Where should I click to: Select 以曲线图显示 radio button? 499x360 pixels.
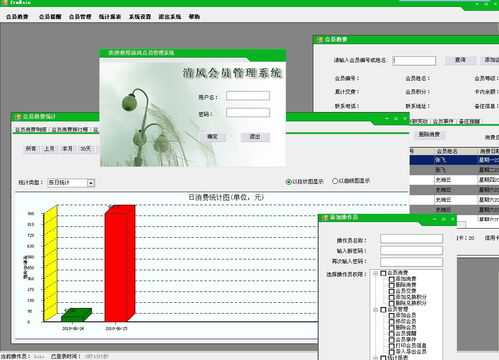(335, 181)
